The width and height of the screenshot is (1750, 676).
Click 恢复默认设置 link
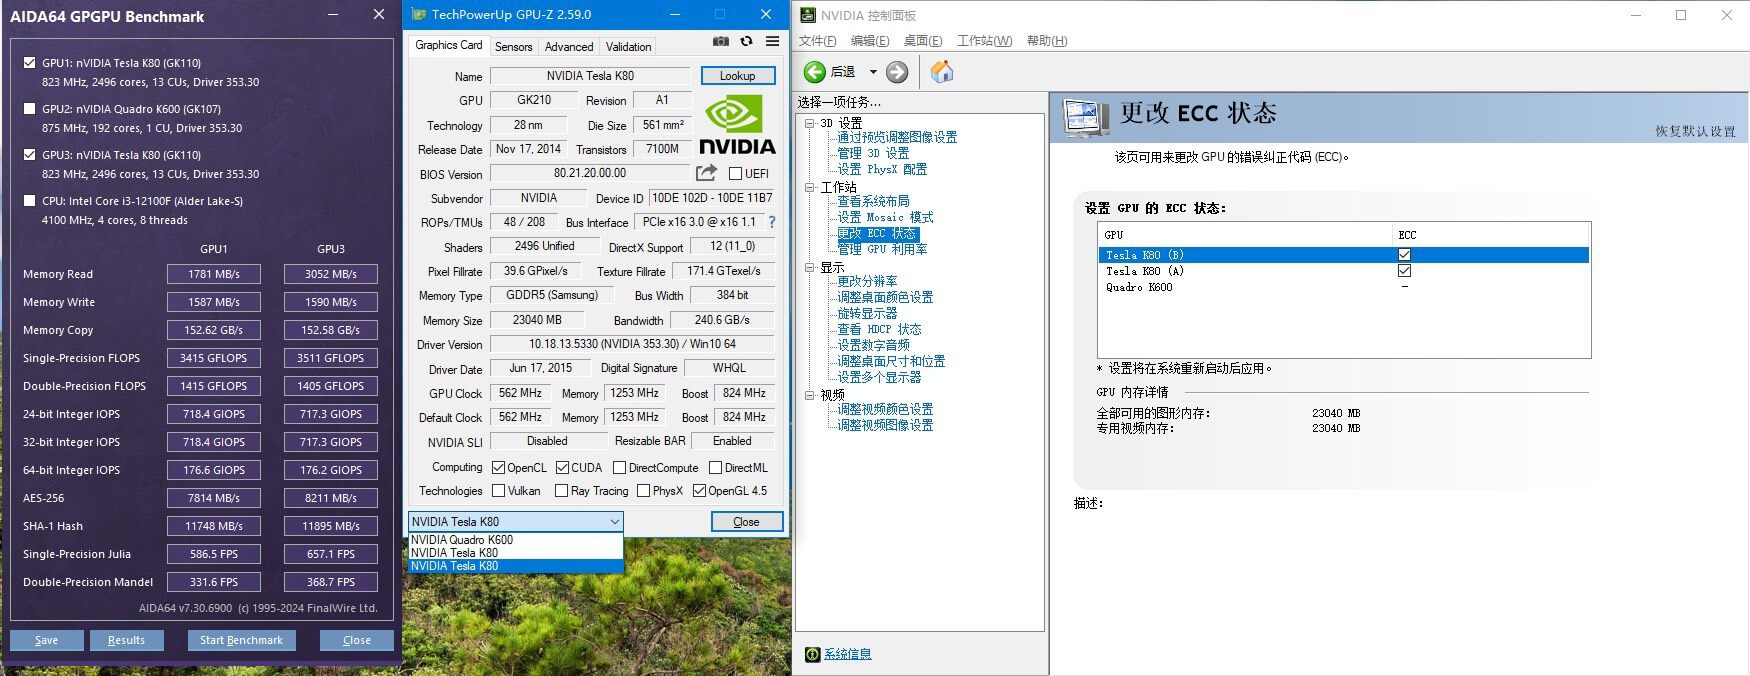tap(1695, 131)
